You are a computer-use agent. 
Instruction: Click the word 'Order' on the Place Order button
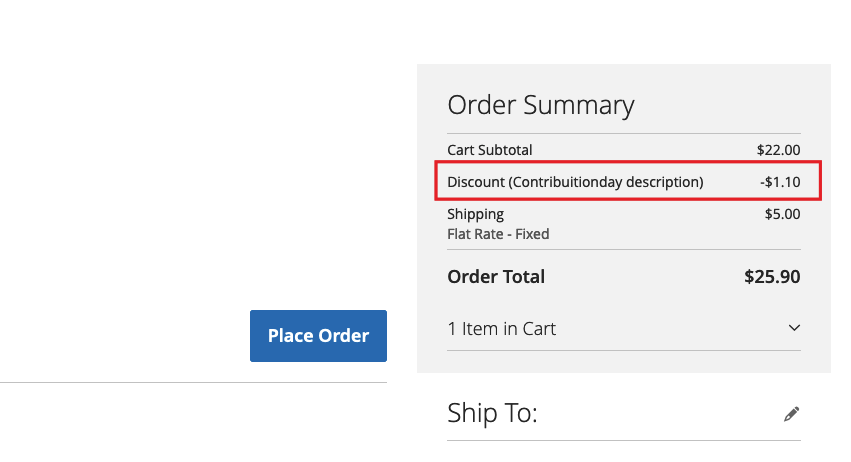click(344, 336)
